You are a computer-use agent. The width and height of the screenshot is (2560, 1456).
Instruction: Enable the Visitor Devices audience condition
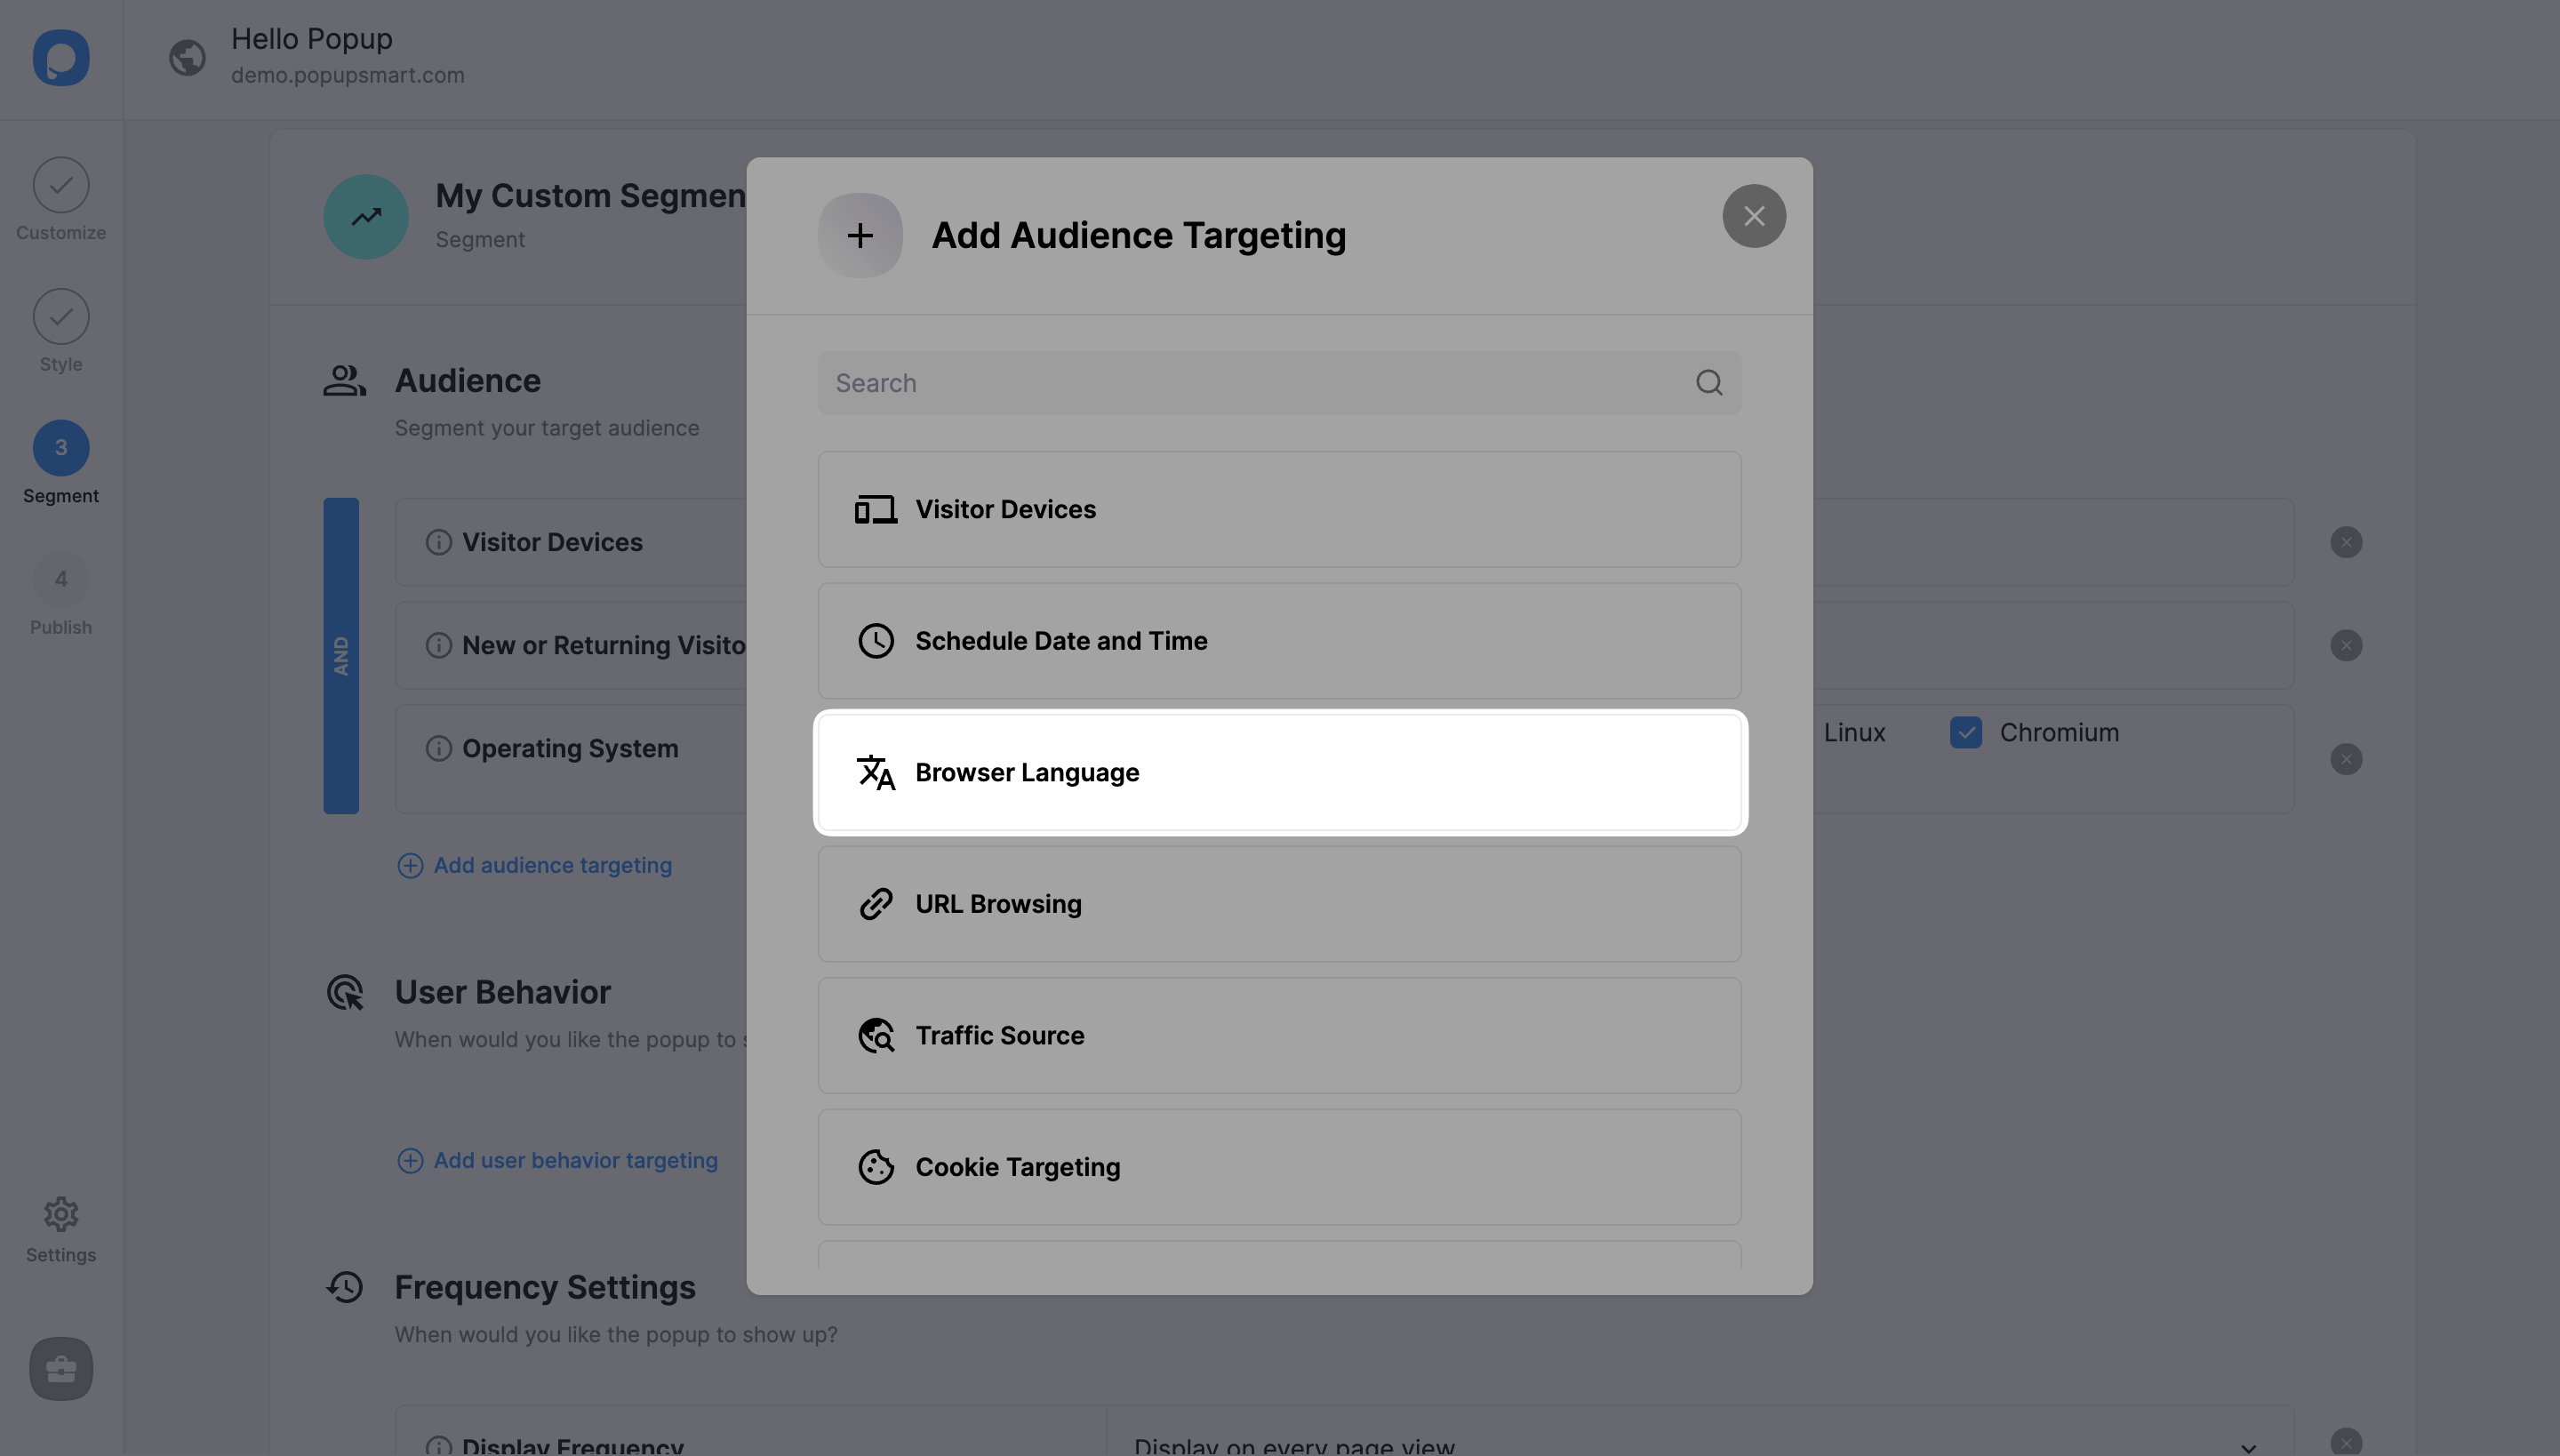(1278, 508)
